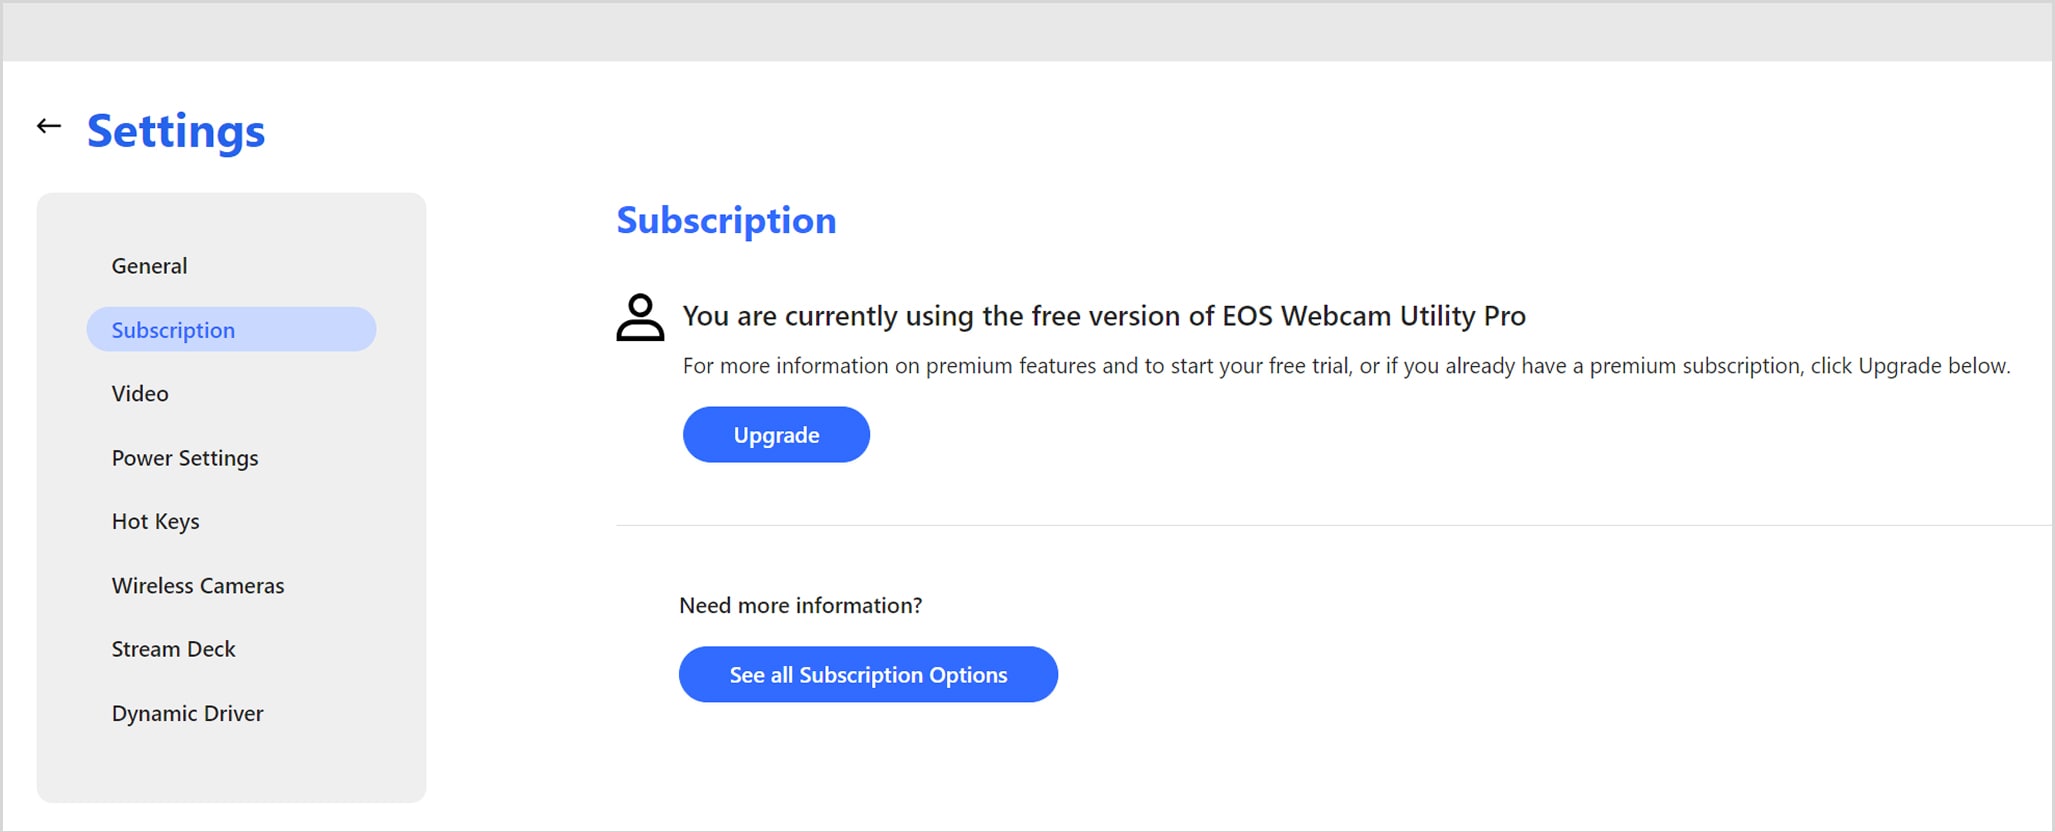Open the Dynamic Driver section
The image size is (2055, 832).
(188, 713)
